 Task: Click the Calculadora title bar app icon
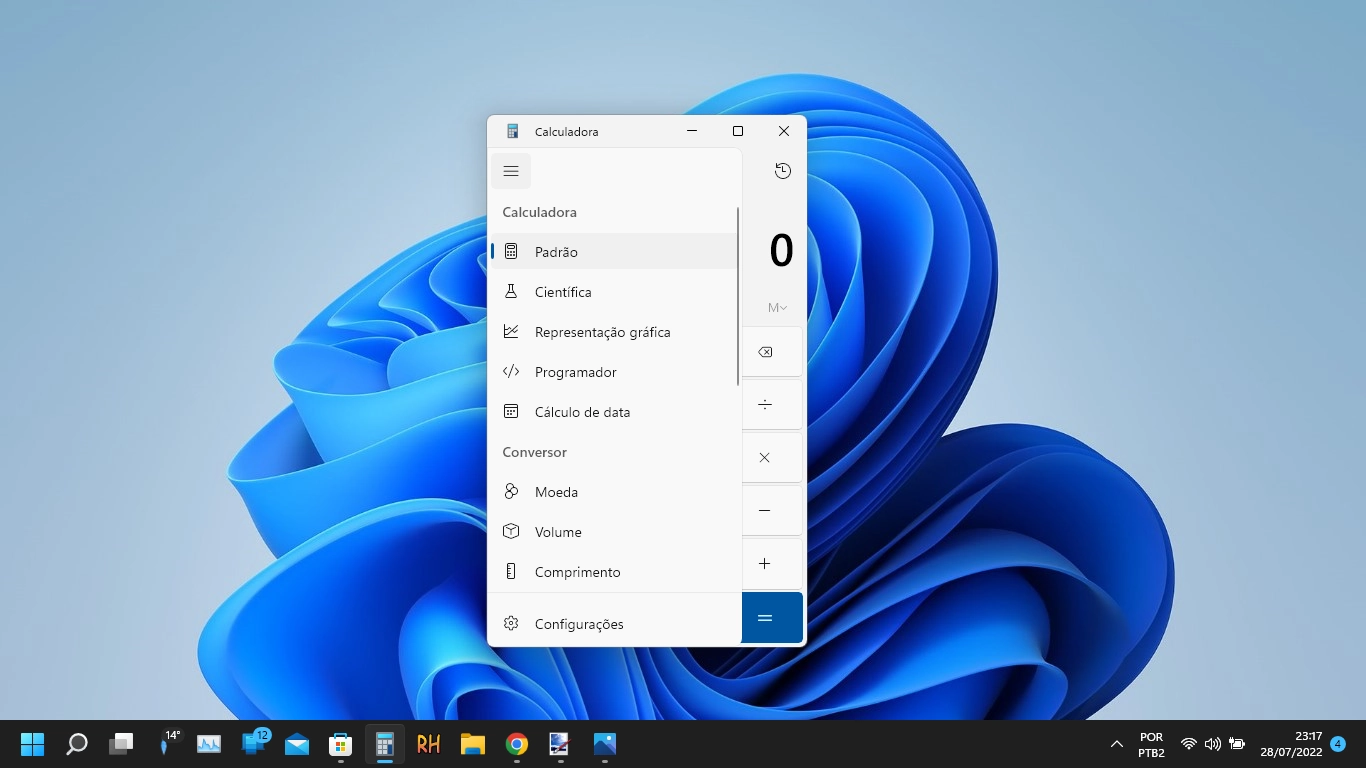tap(513, 131)
